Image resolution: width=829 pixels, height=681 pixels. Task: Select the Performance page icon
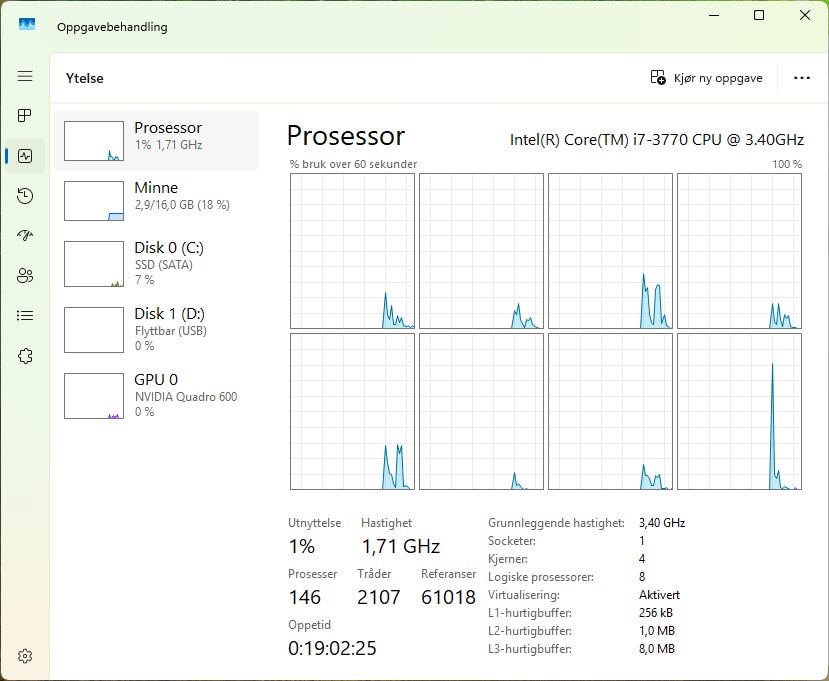(25, 156)
